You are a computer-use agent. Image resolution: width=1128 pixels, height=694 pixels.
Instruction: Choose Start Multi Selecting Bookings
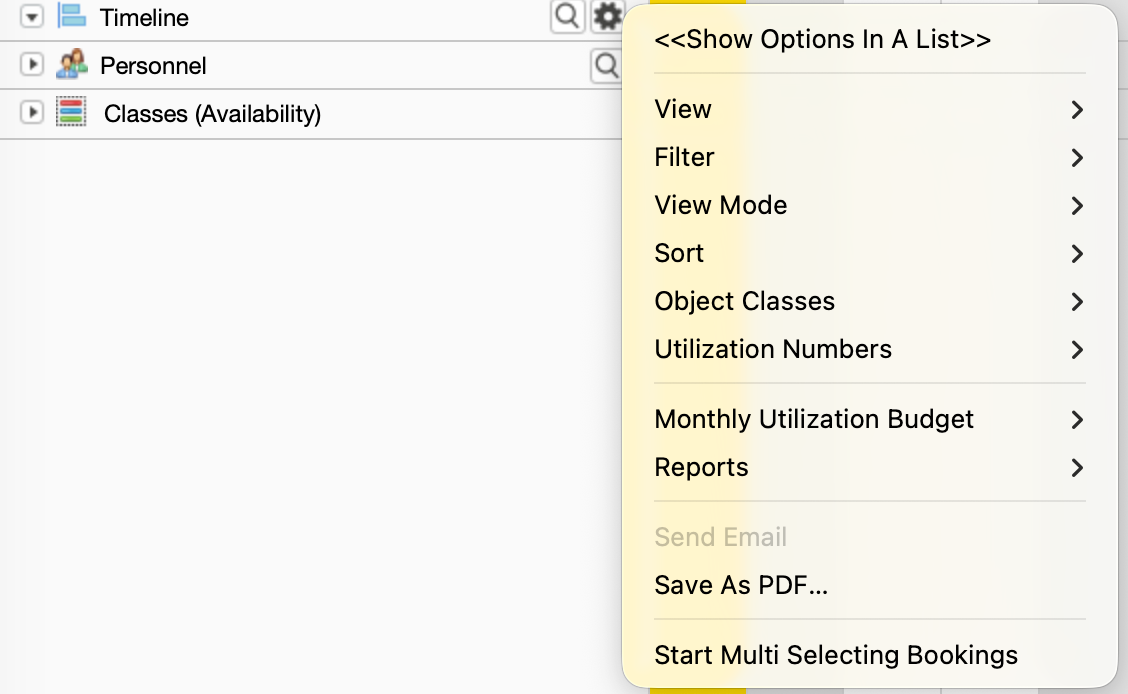point(836,655)
